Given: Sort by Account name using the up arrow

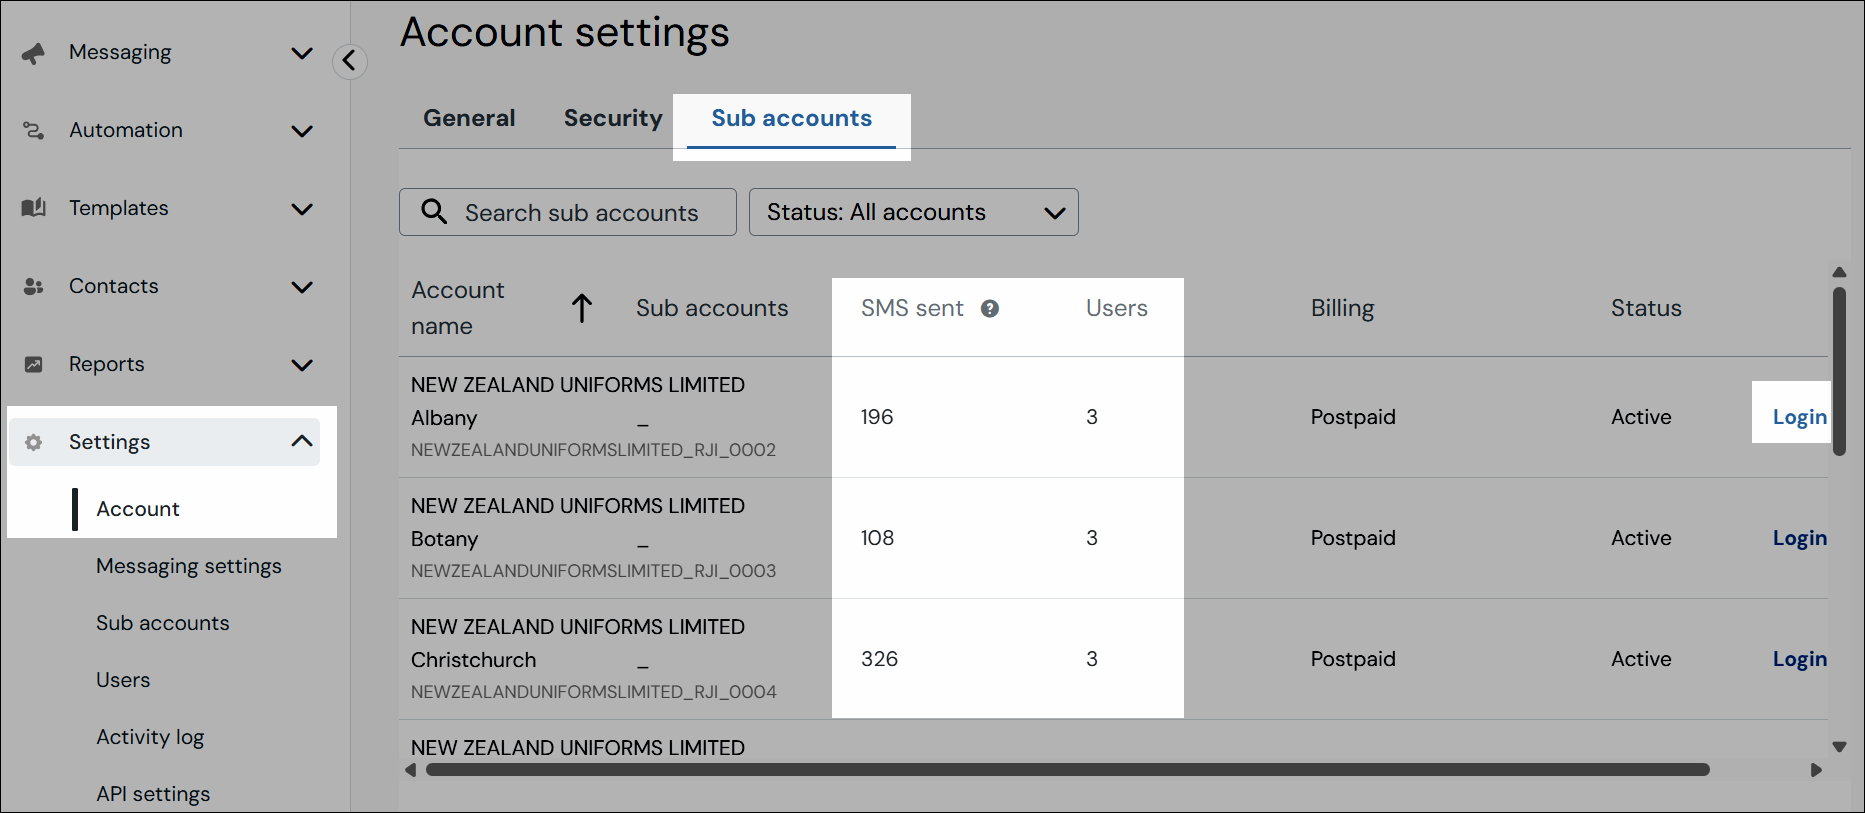Looking at the screenshot, I should [582, 308].
